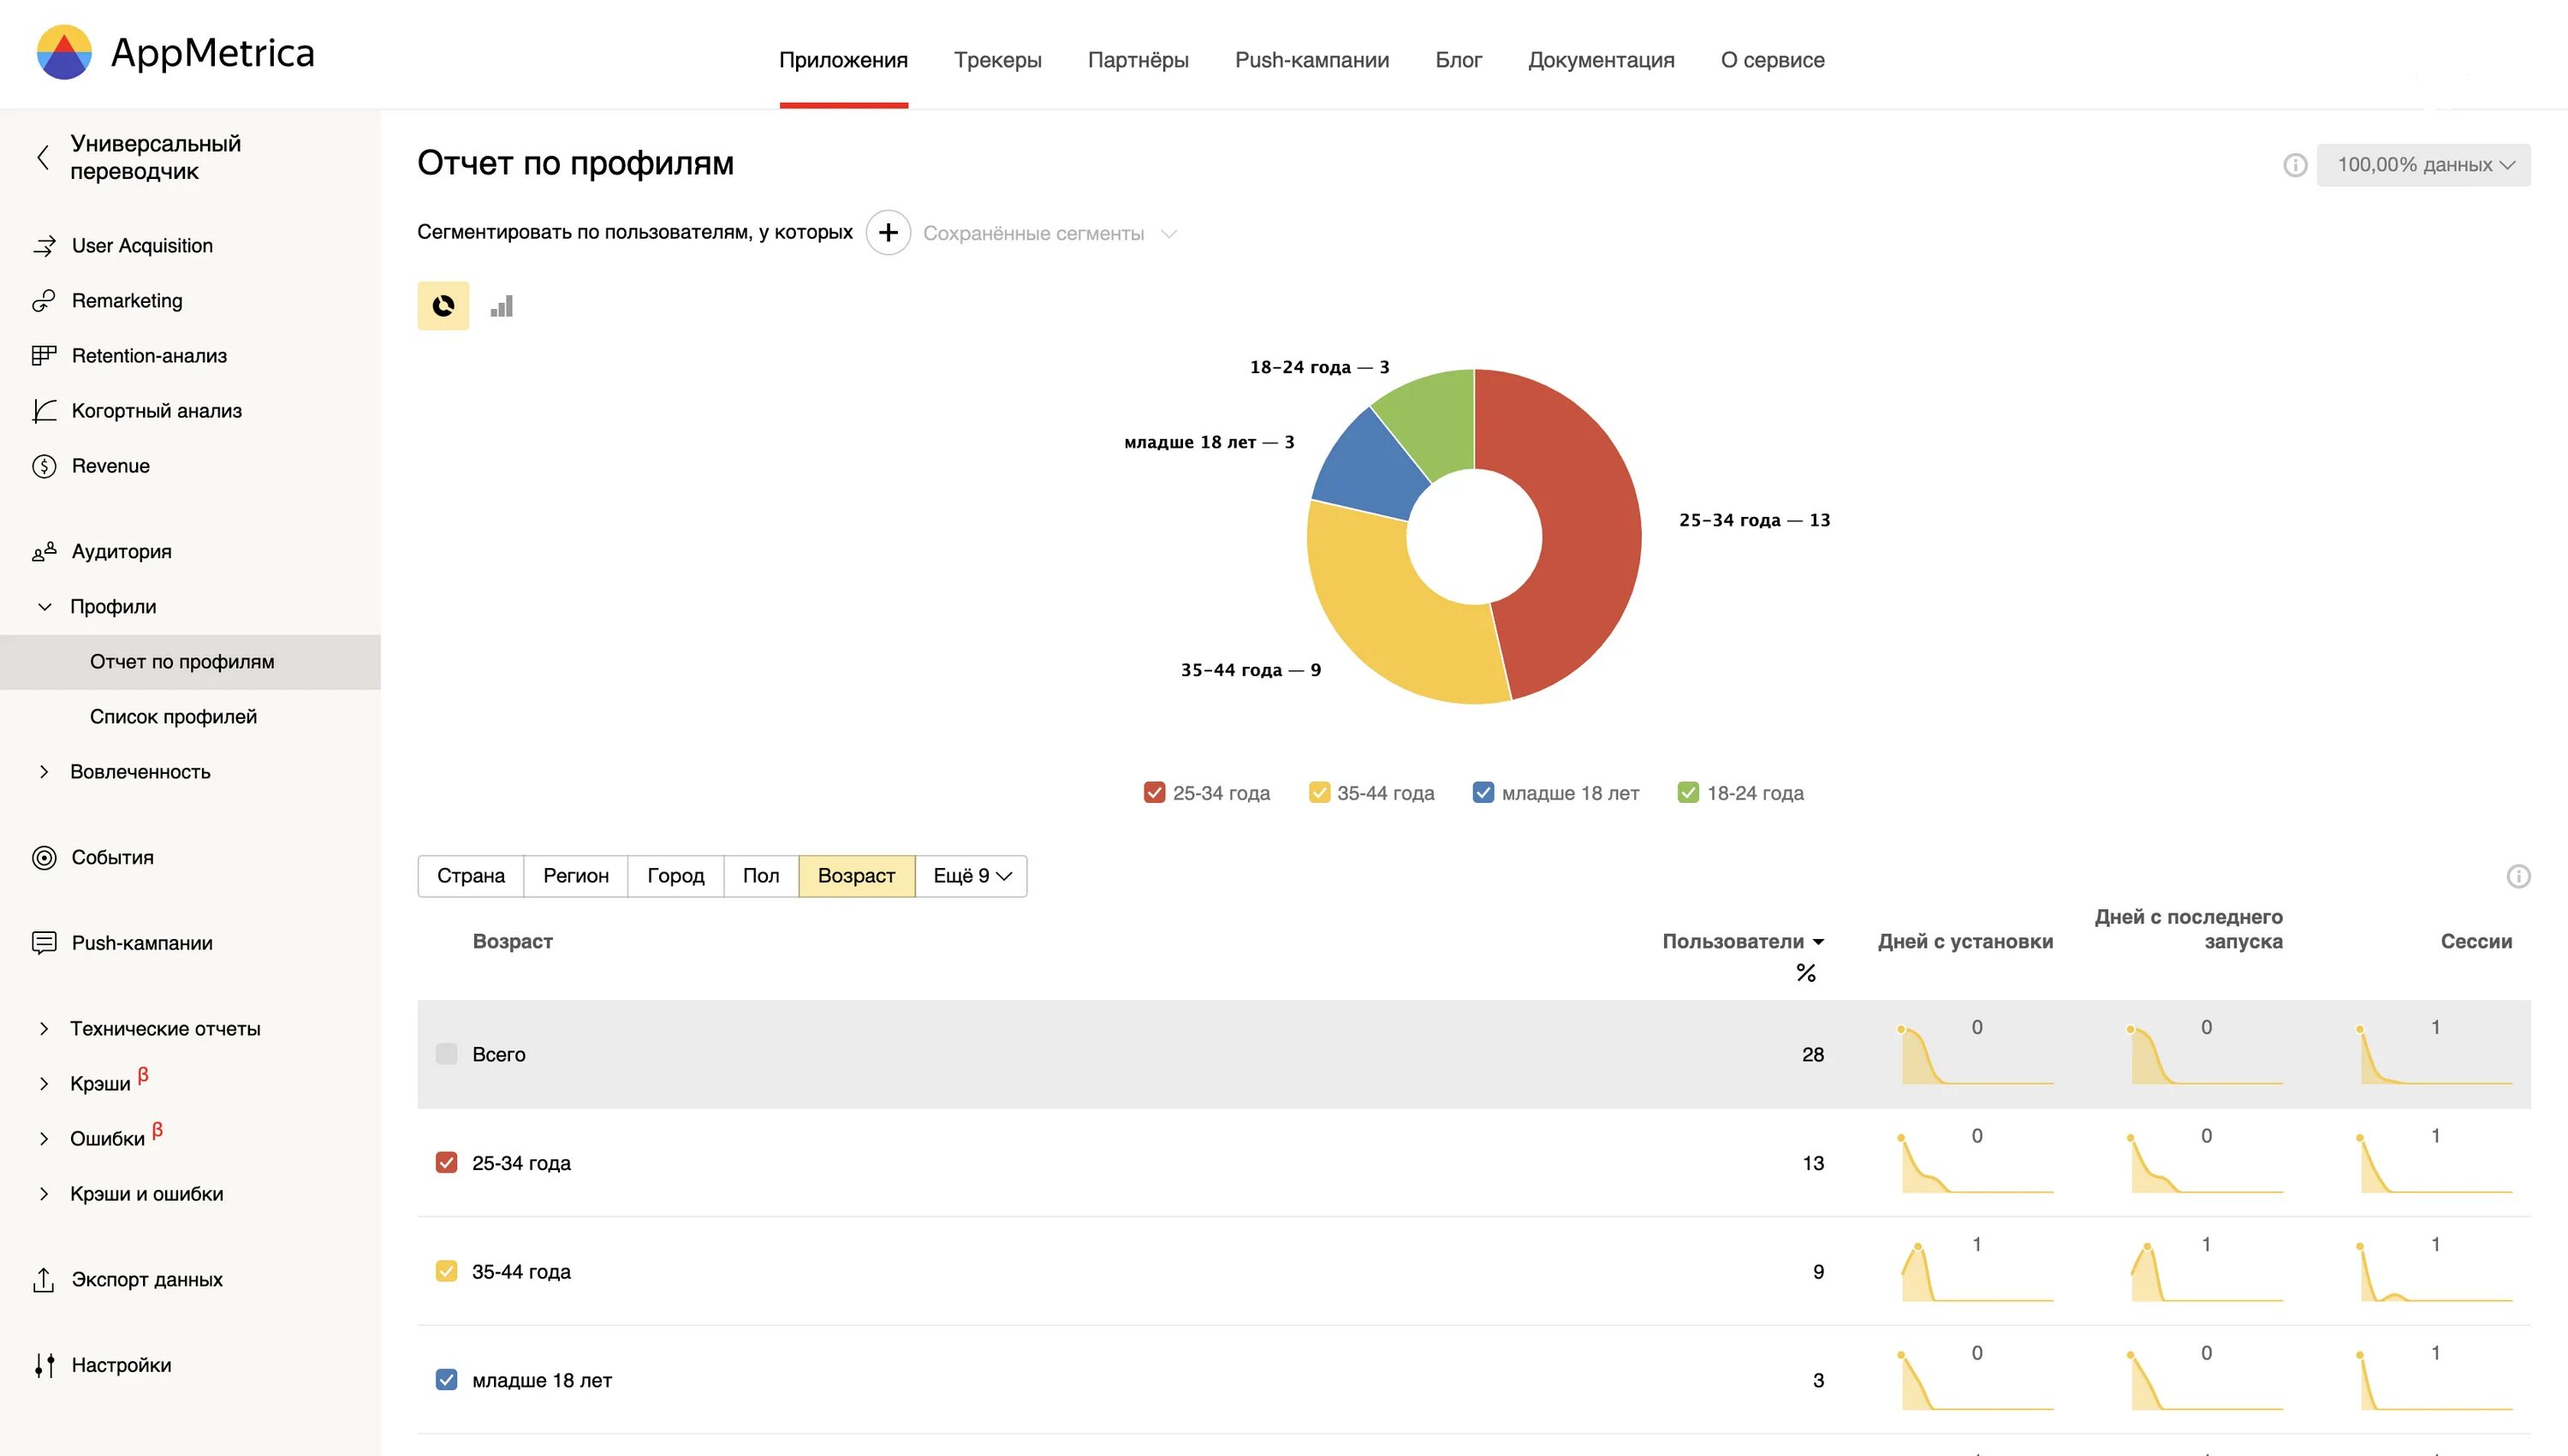Open Экспорт данных upload icon
The image size is (2568, 1456).
coord(44,1280)
